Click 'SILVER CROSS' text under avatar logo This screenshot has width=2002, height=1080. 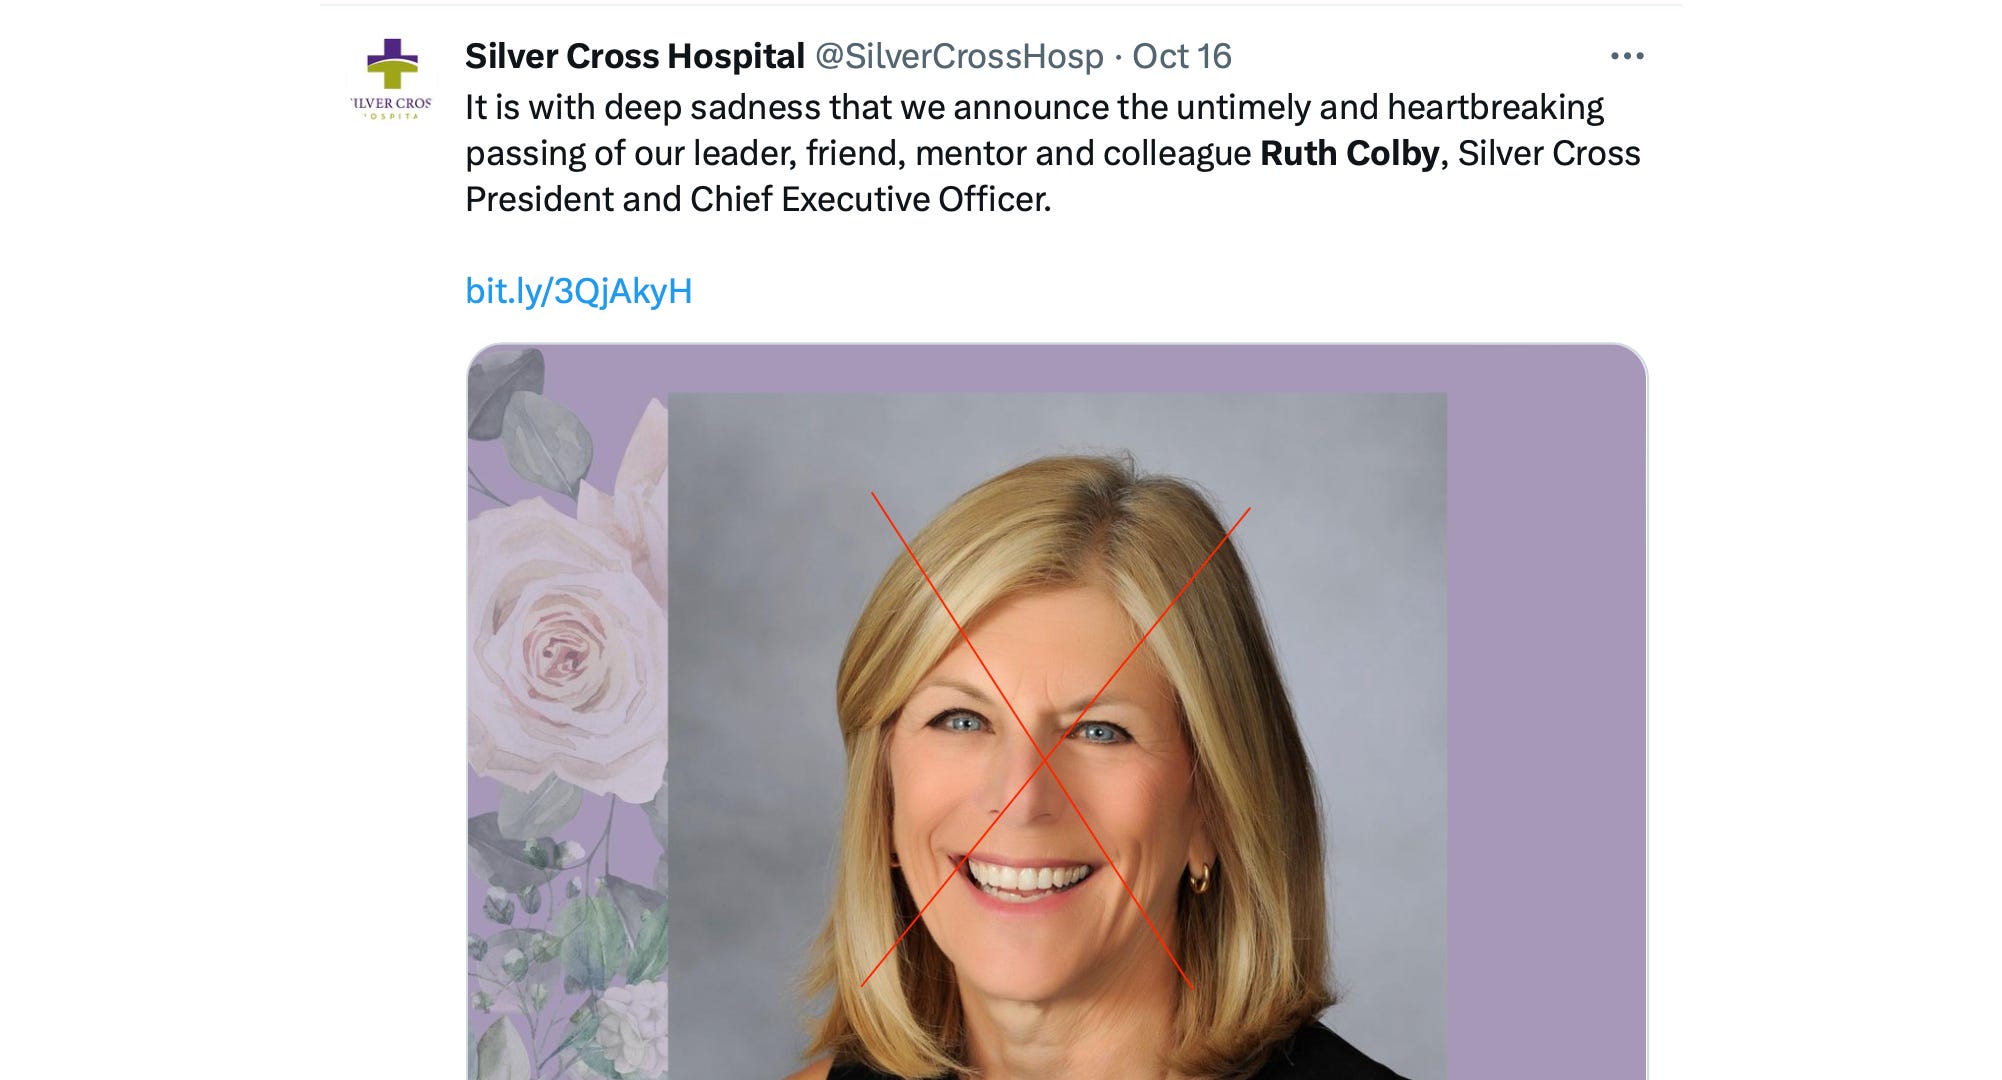point(392,103)
